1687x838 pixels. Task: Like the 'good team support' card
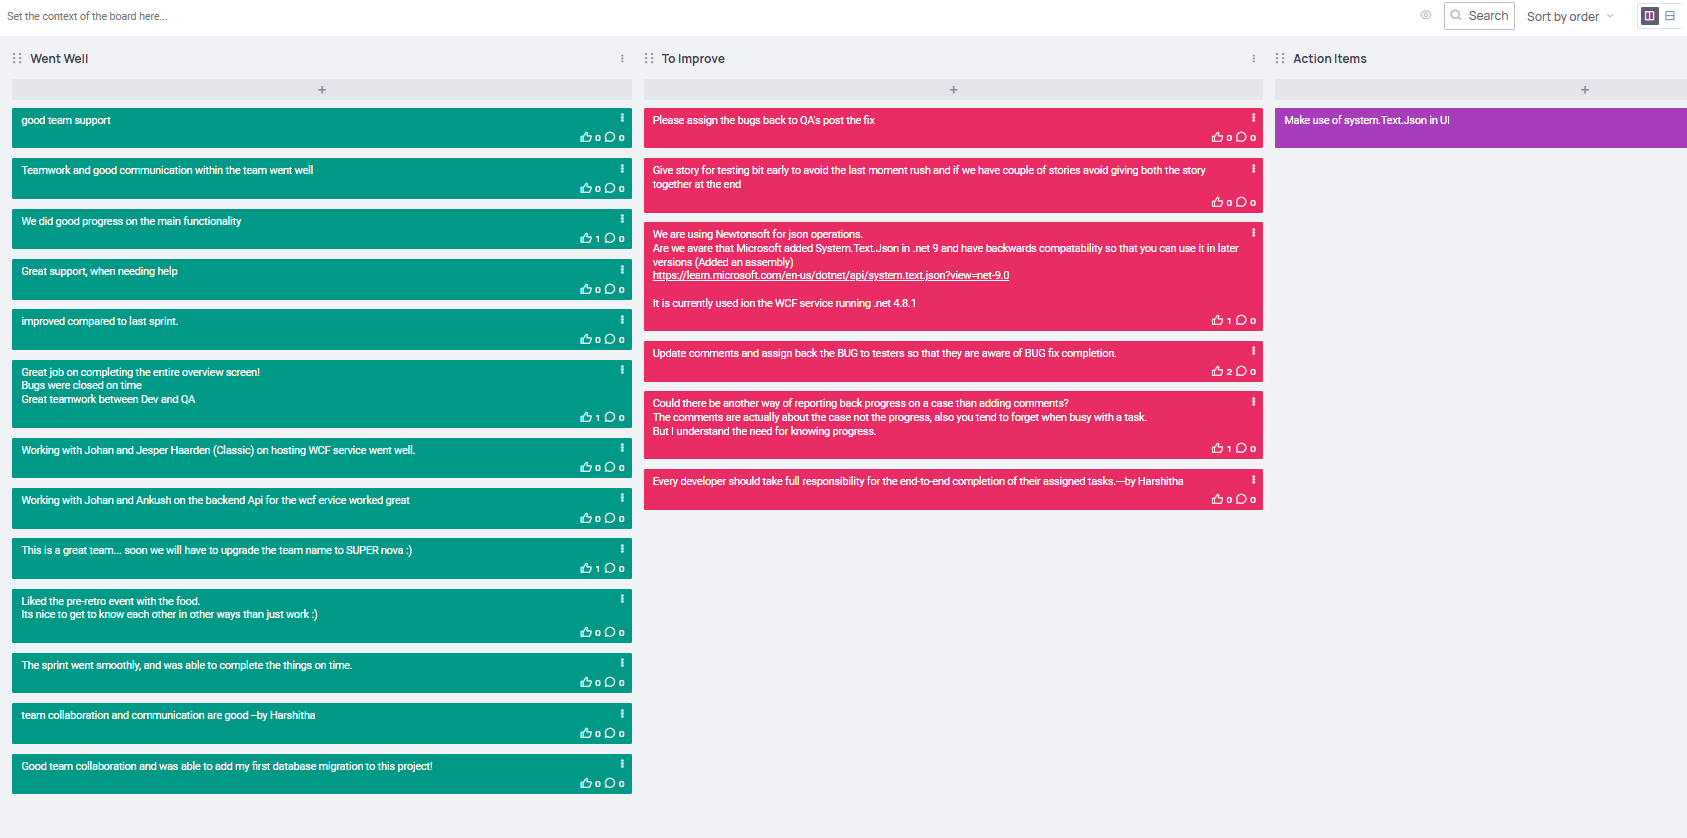click(x=586, y=138)
